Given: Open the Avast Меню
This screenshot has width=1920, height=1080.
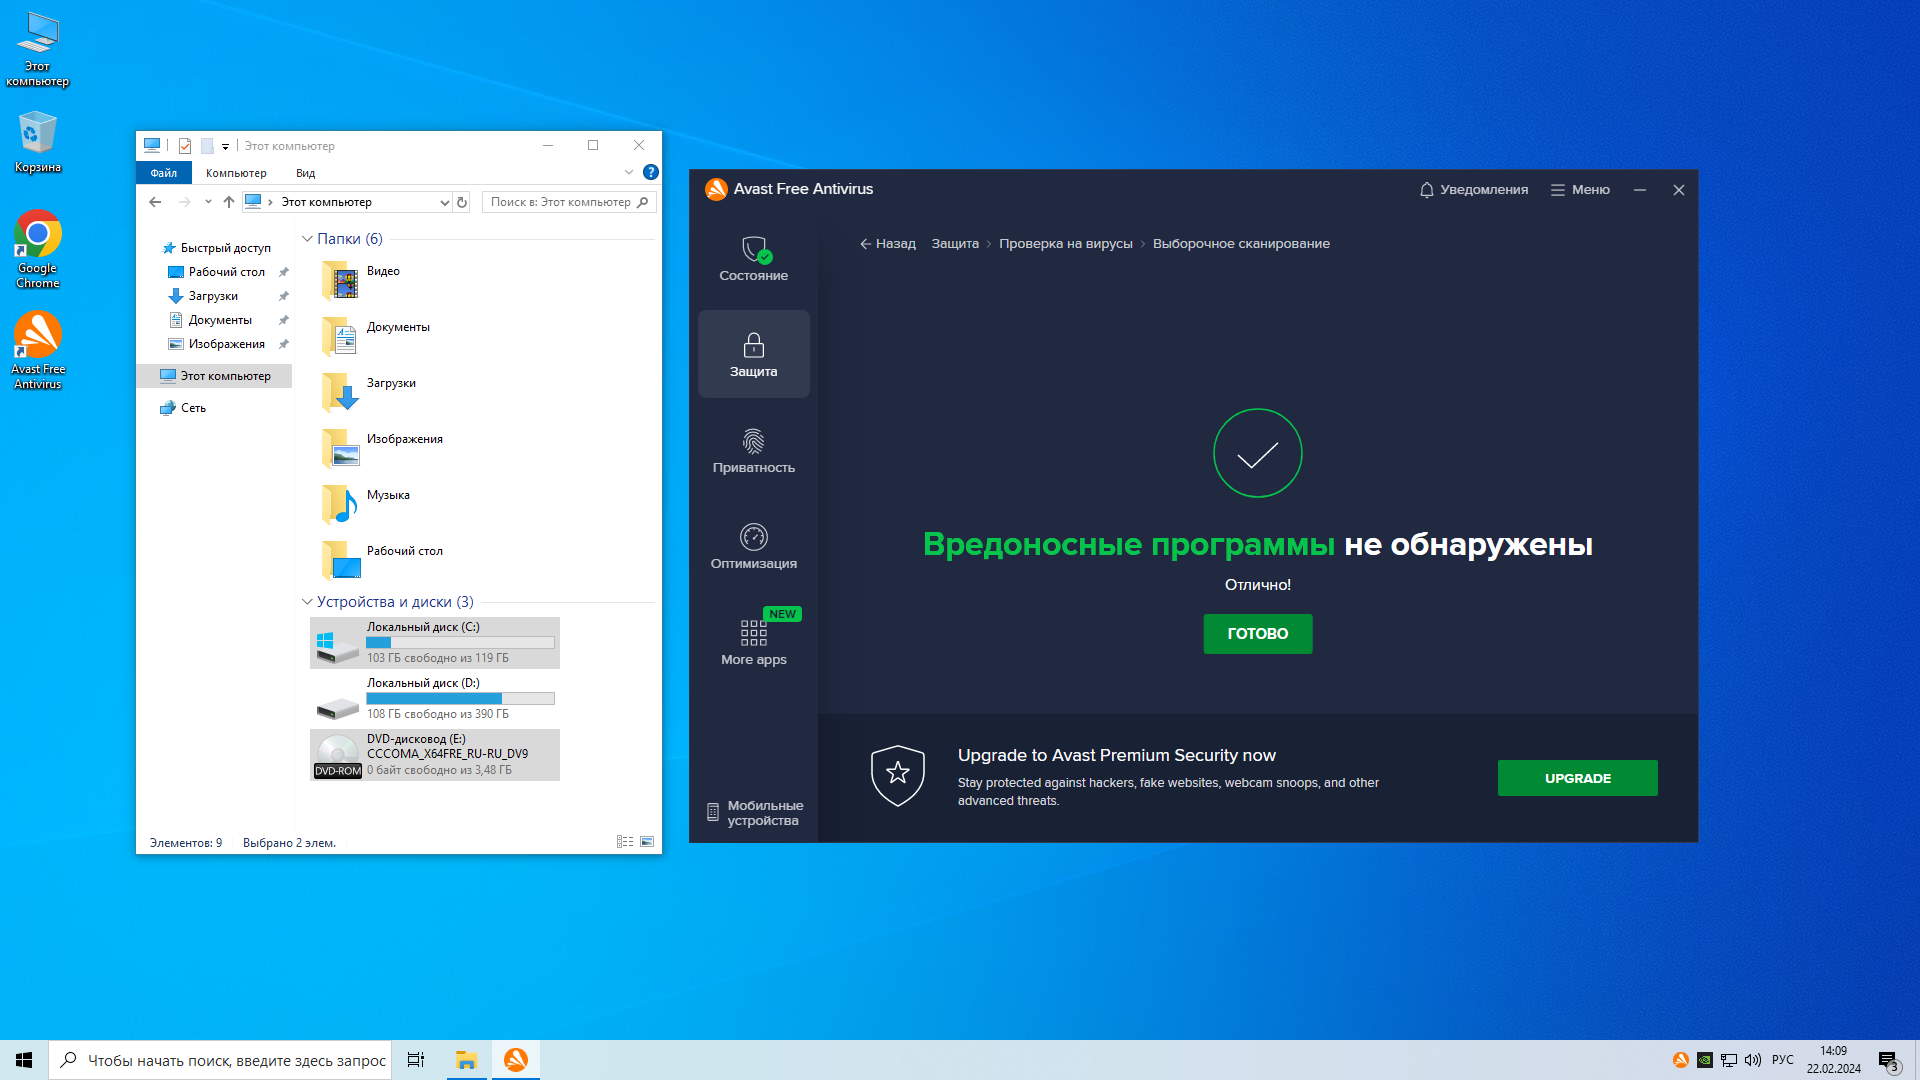Looking at the screenshot, I should coord(1580,190).
